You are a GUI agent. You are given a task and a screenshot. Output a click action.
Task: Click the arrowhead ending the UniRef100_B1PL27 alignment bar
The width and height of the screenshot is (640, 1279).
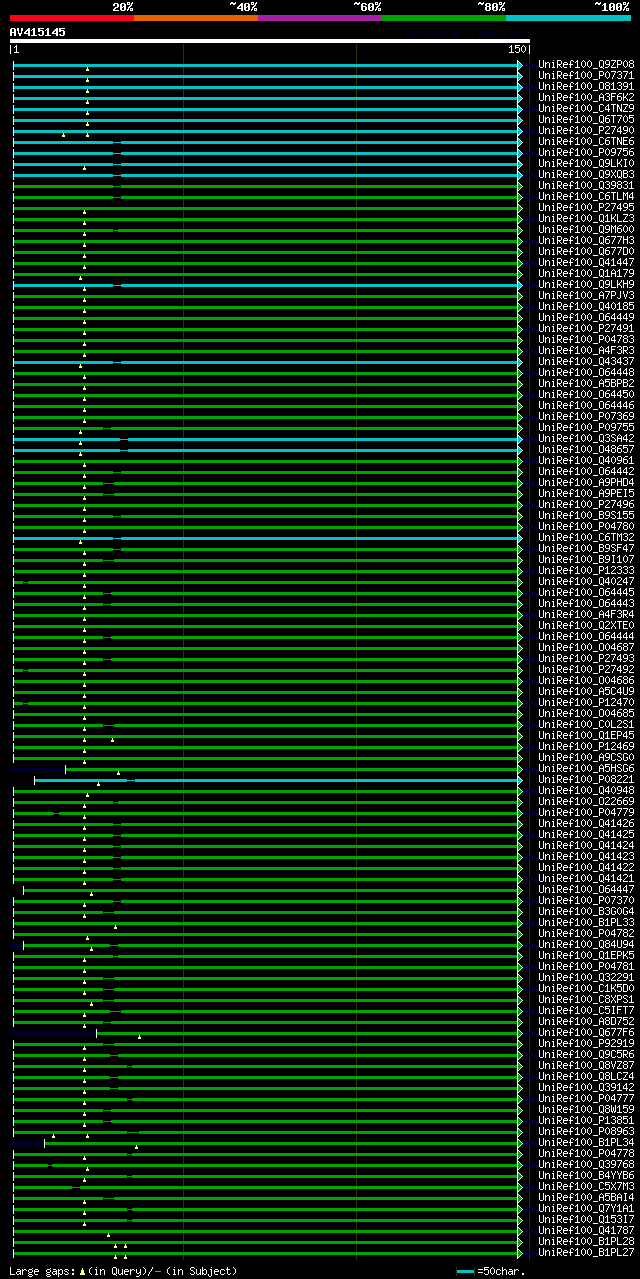[520, 1252]
